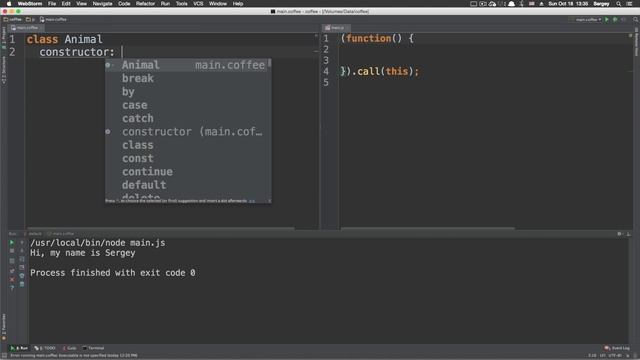Click 'Process finished with exit code 0' output
Screen dimensions: 640x360
pos(113,273)
